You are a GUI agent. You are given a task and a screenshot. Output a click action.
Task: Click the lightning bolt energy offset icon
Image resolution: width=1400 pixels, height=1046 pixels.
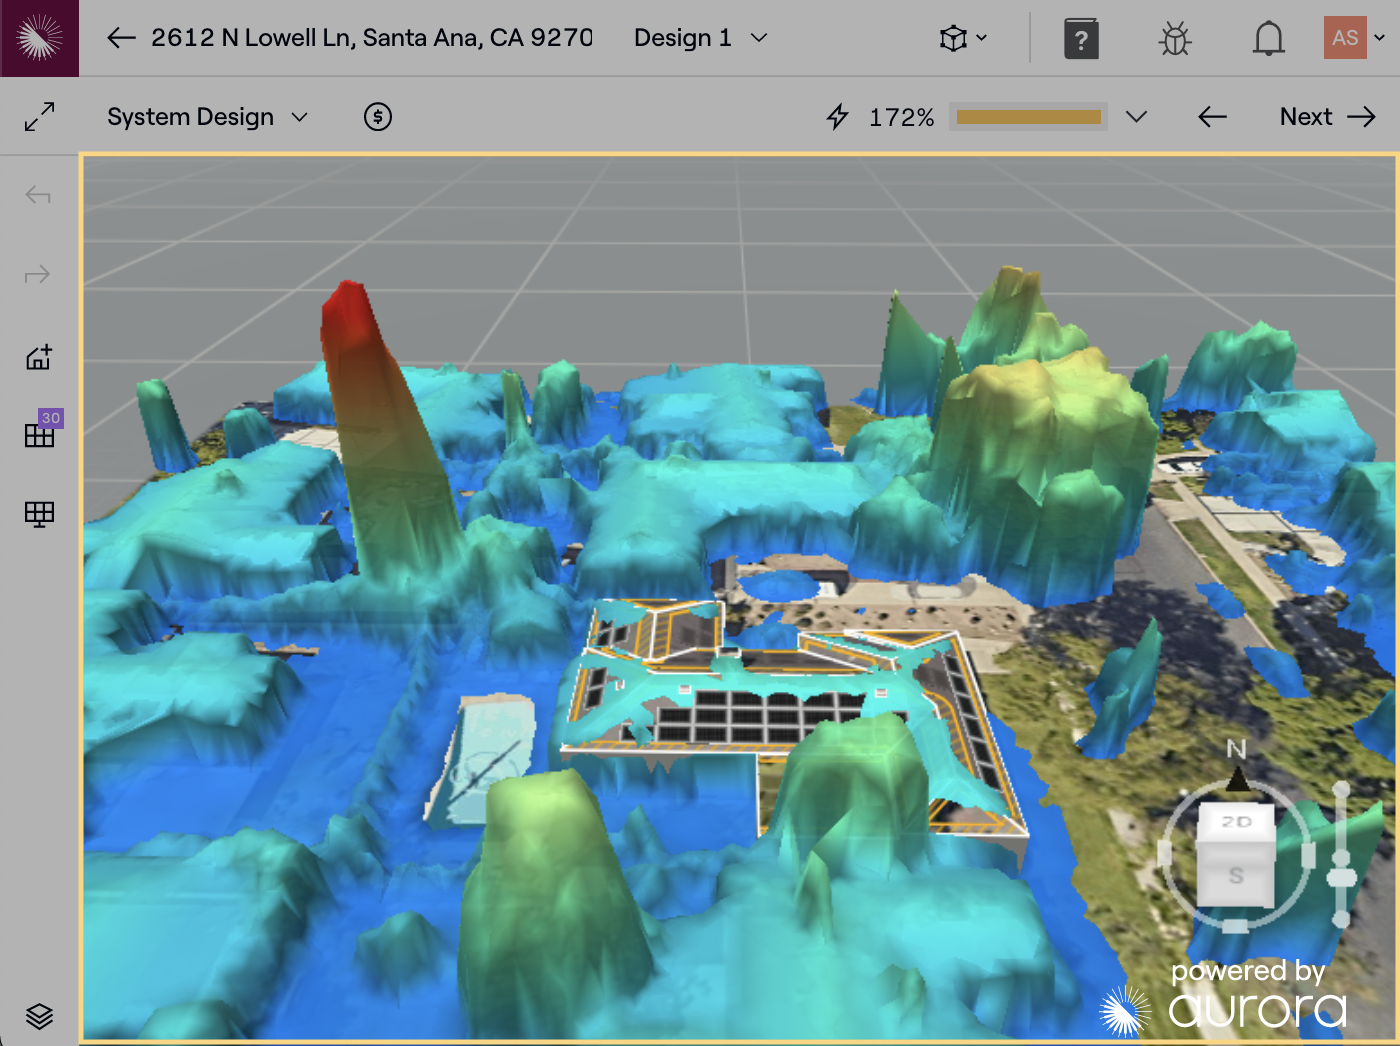click(x=837, y=117)
